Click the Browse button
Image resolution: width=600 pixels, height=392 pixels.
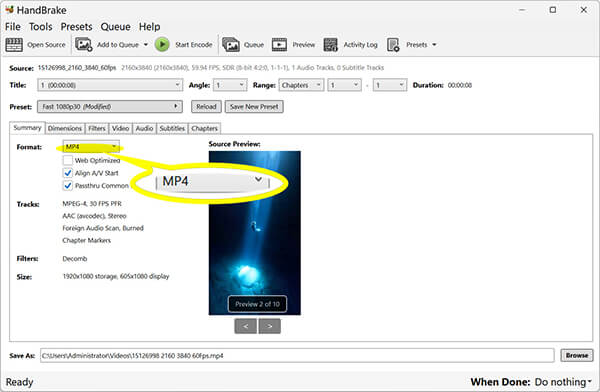(577, 355)
